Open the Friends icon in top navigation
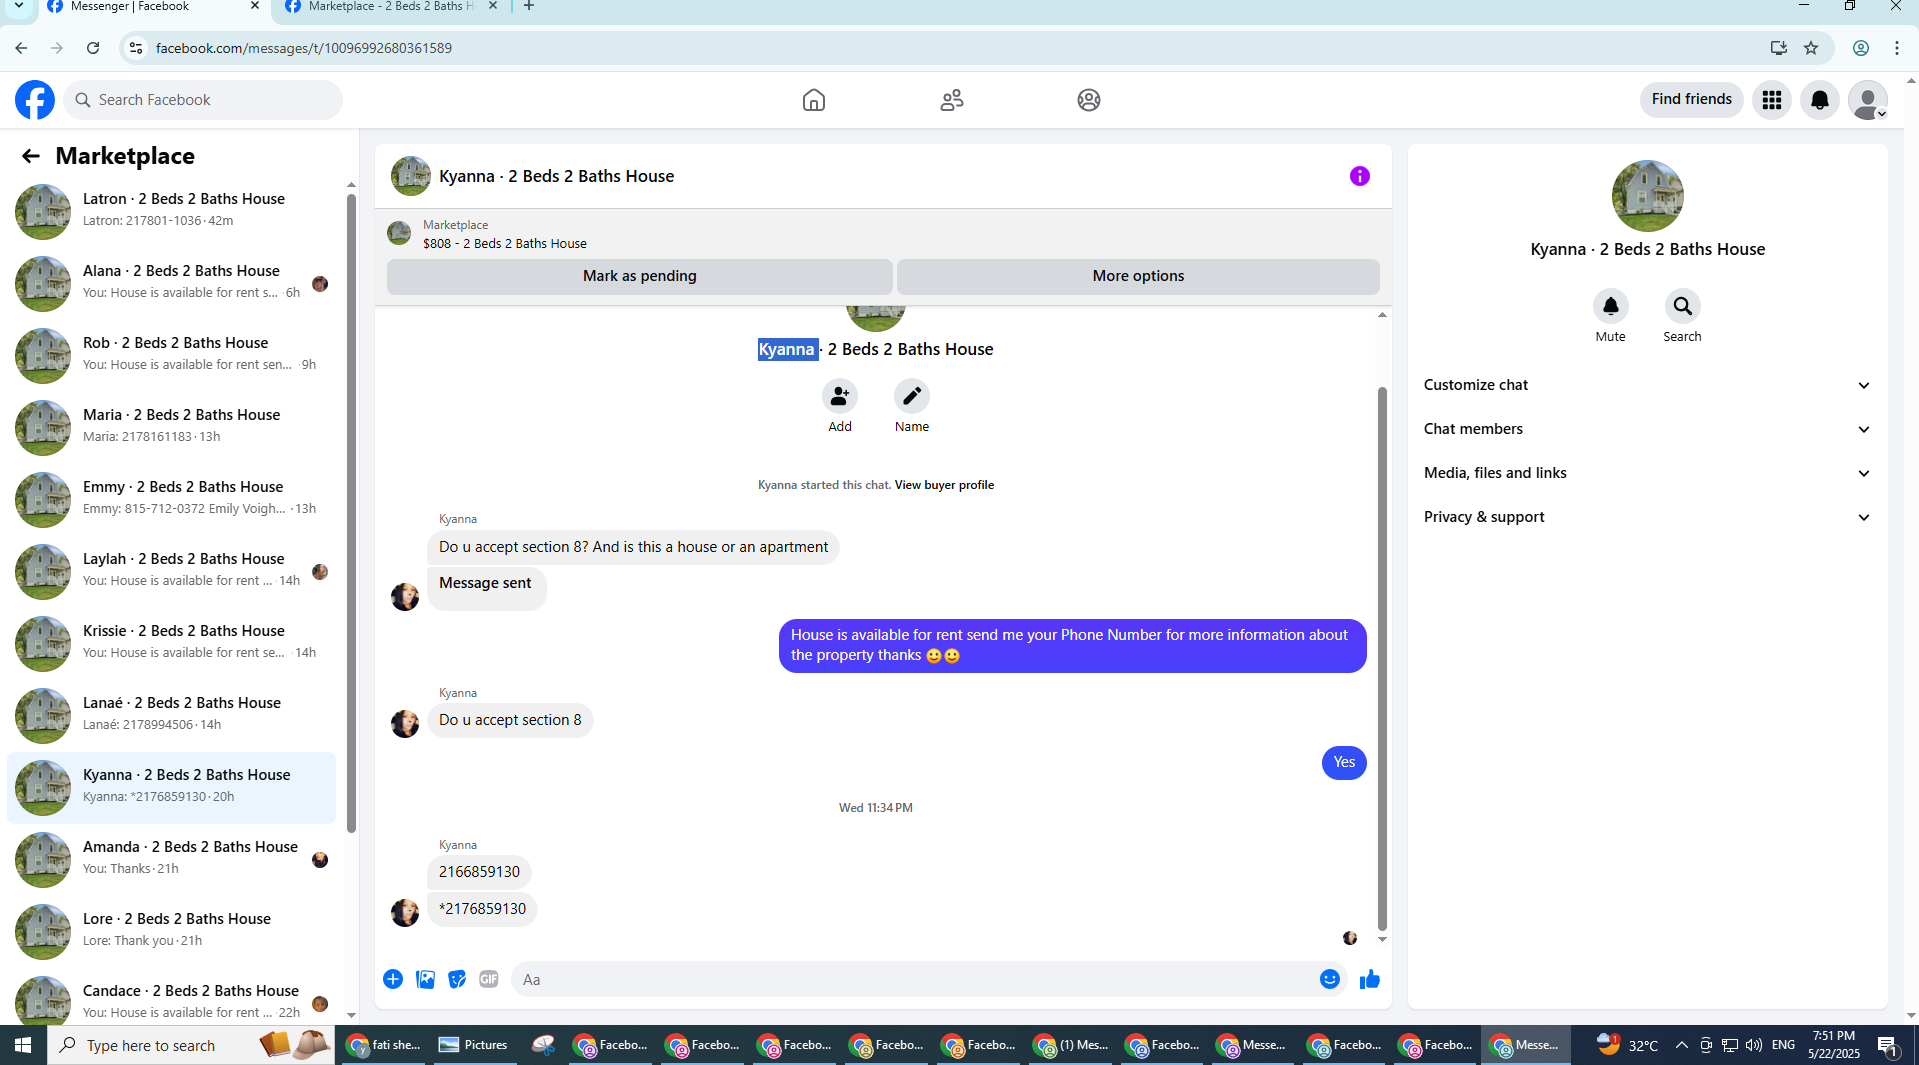This screenshot has width=1919, height=1065. tap(952, 100)
